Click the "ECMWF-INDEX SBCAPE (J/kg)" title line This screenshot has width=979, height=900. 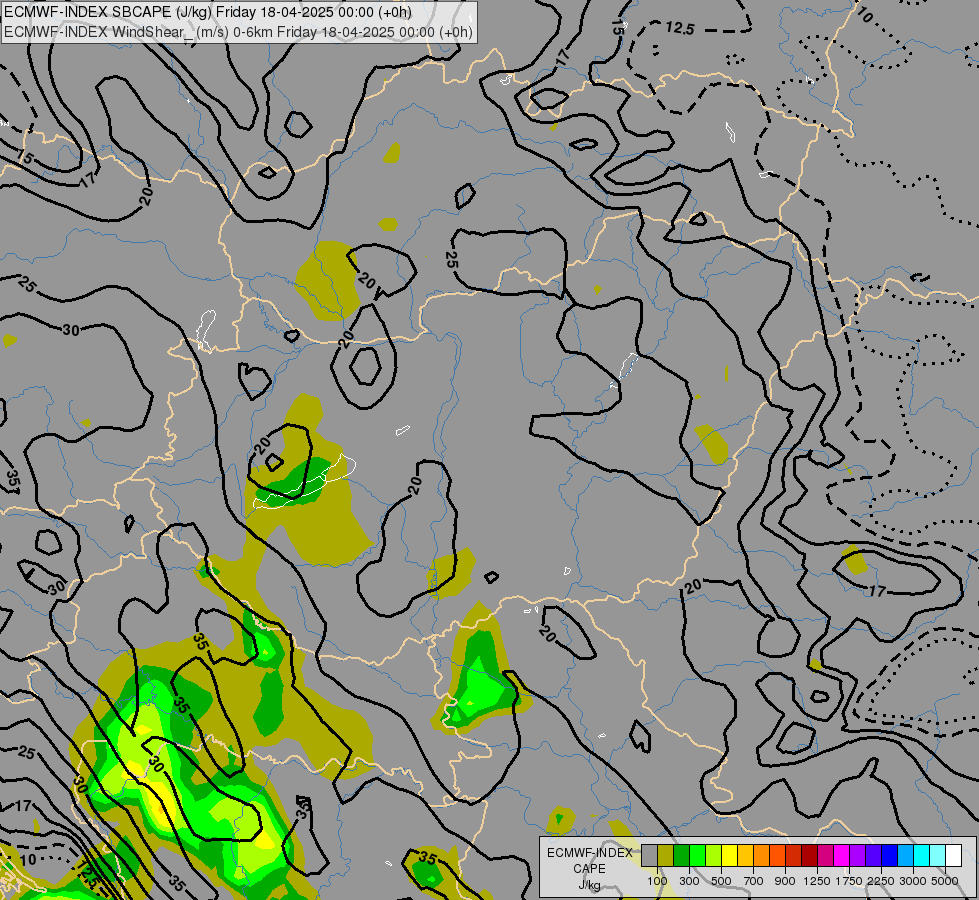coord(207,12)
